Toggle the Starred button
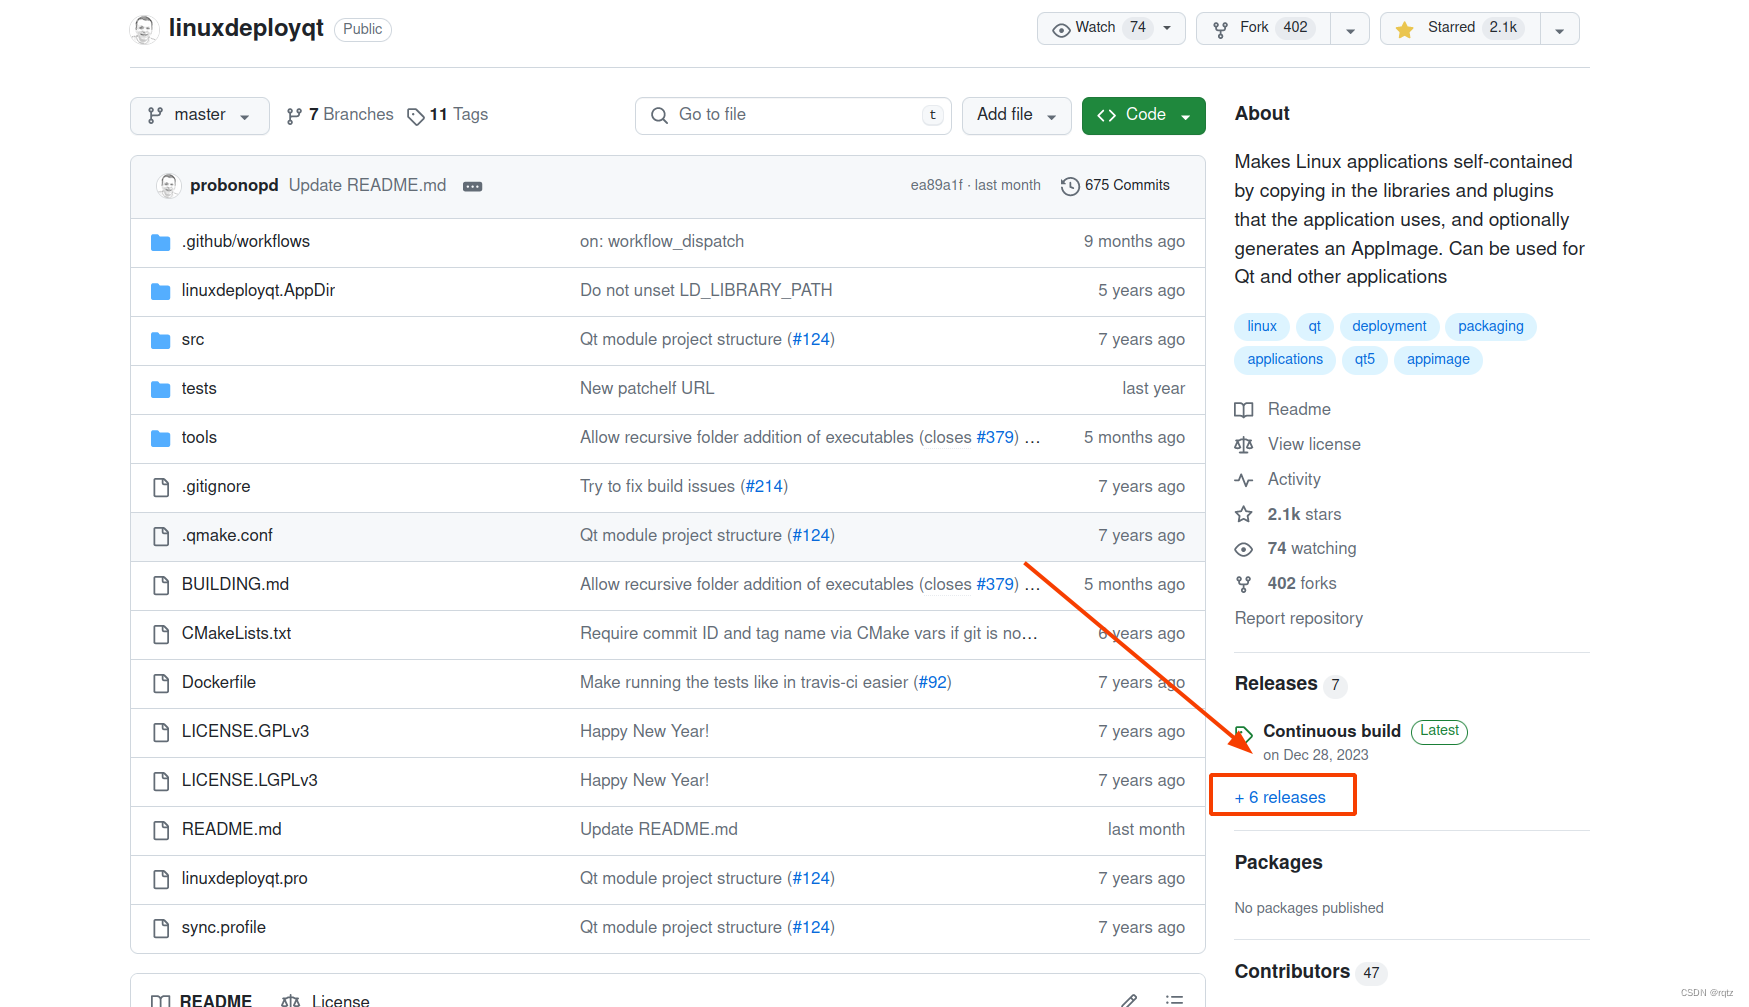The height and width of the screenshot is (1007, 1749). (x=1461, y=28)
